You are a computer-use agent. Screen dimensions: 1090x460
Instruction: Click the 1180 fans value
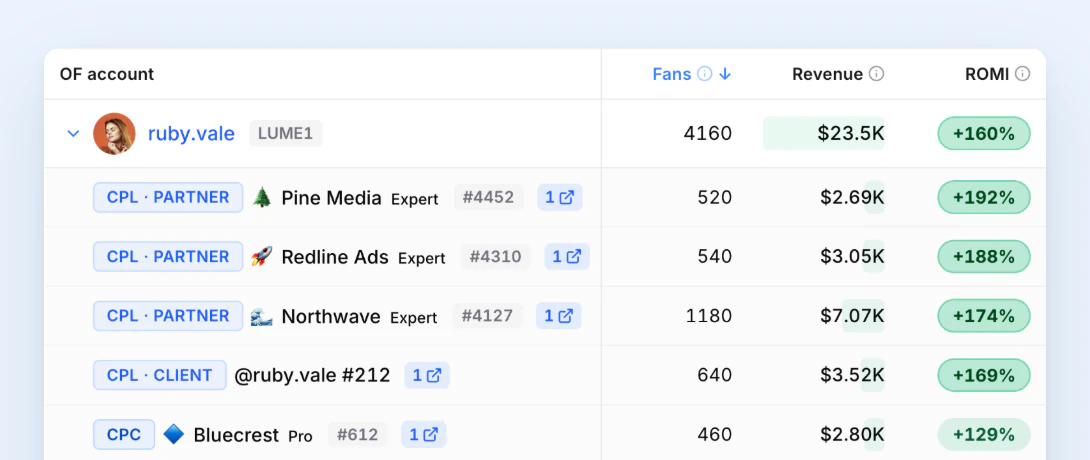708,316
